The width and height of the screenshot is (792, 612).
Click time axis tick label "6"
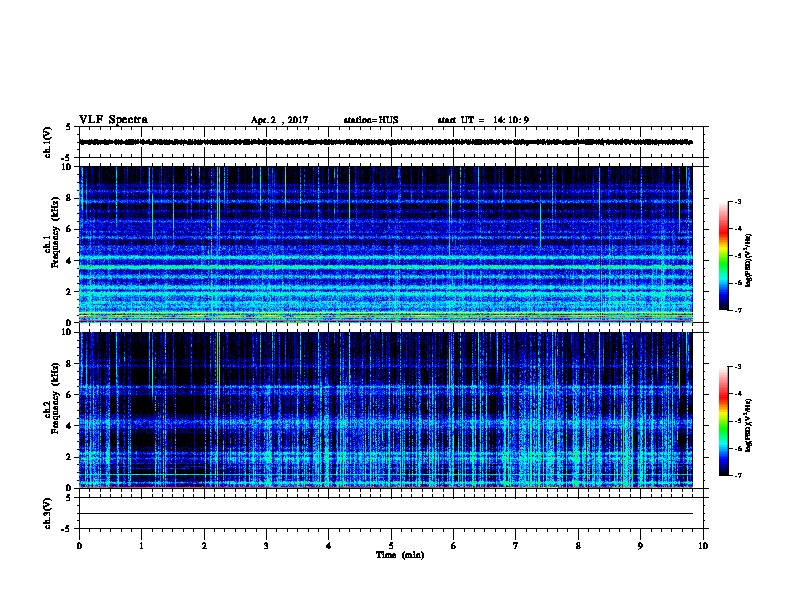coord(453,546)
